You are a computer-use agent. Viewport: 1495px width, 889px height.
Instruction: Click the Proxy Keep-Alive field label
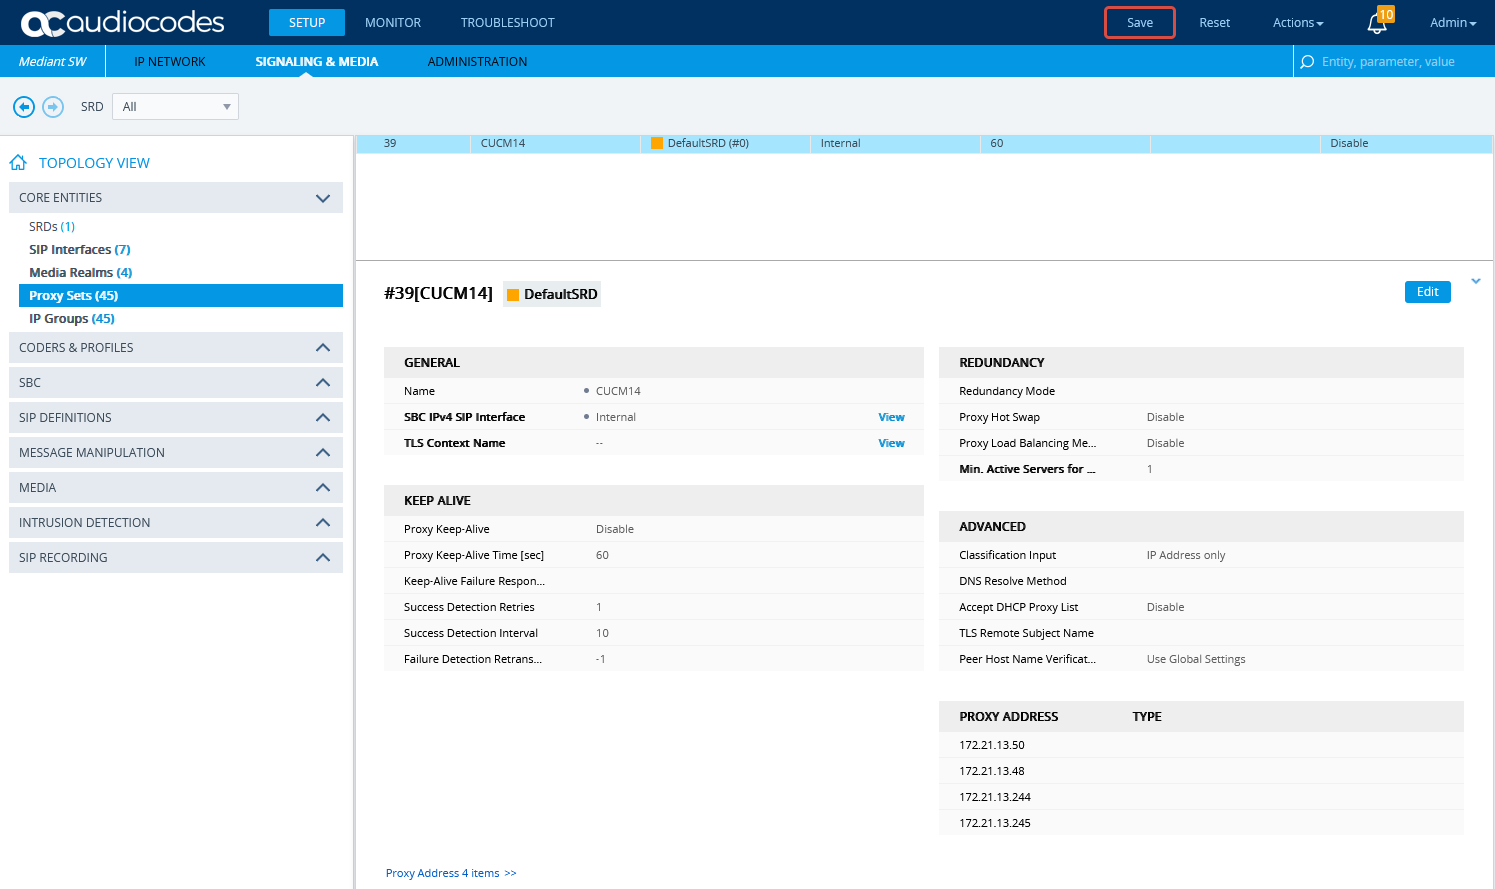point(447,529)
